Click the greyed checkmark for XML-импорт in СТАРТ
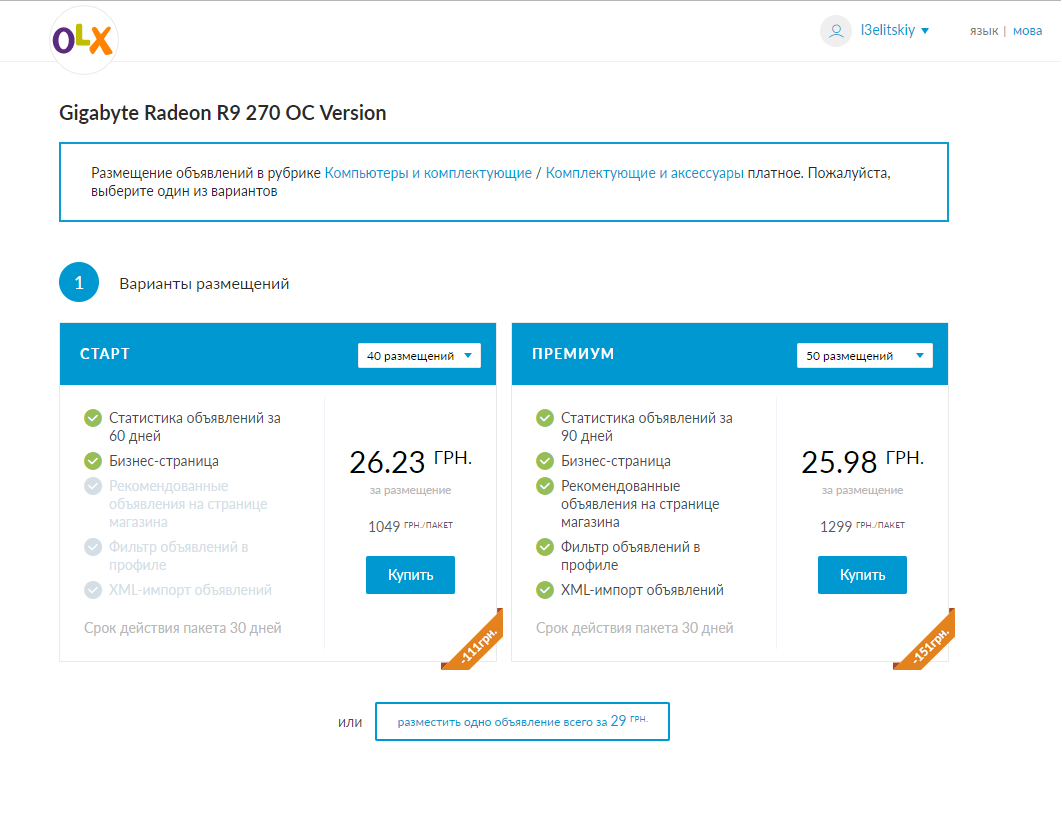Image resolution: width=1062 pixels, height=839 pixels. tap(93, 590)
